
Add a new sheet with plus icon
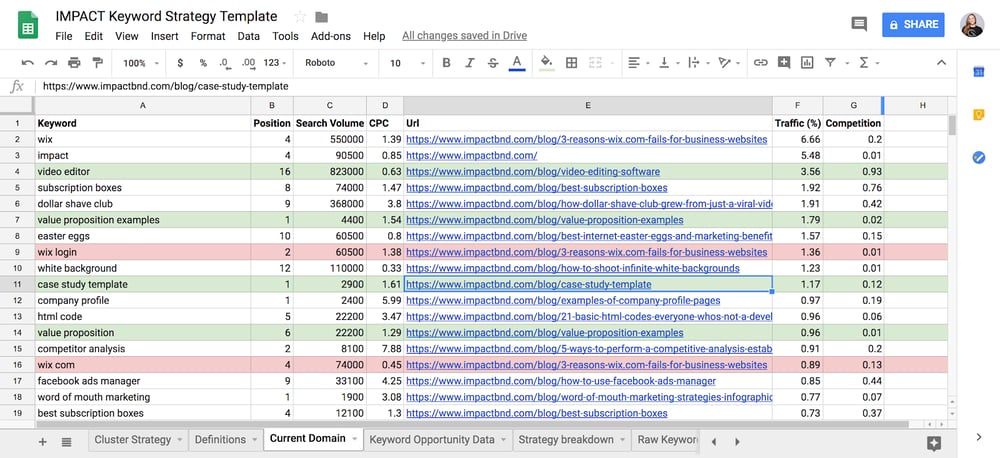[x=43, y=441]
